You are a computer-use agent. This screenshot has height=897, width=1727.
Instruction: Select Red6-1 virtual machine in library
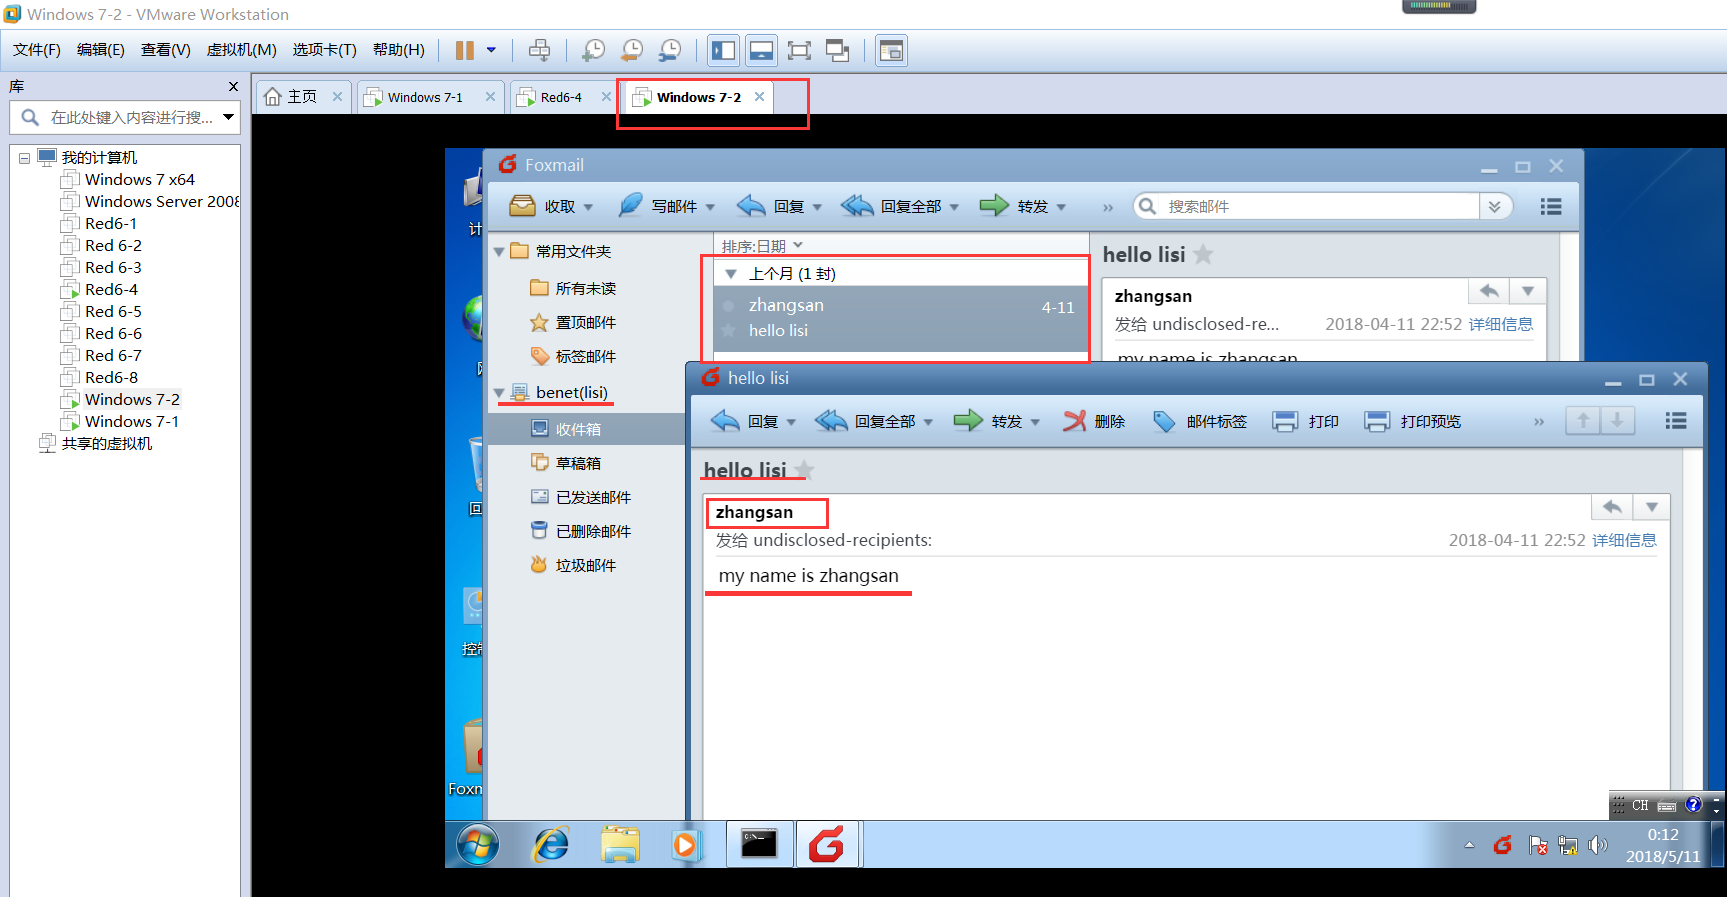click(110, 223)
